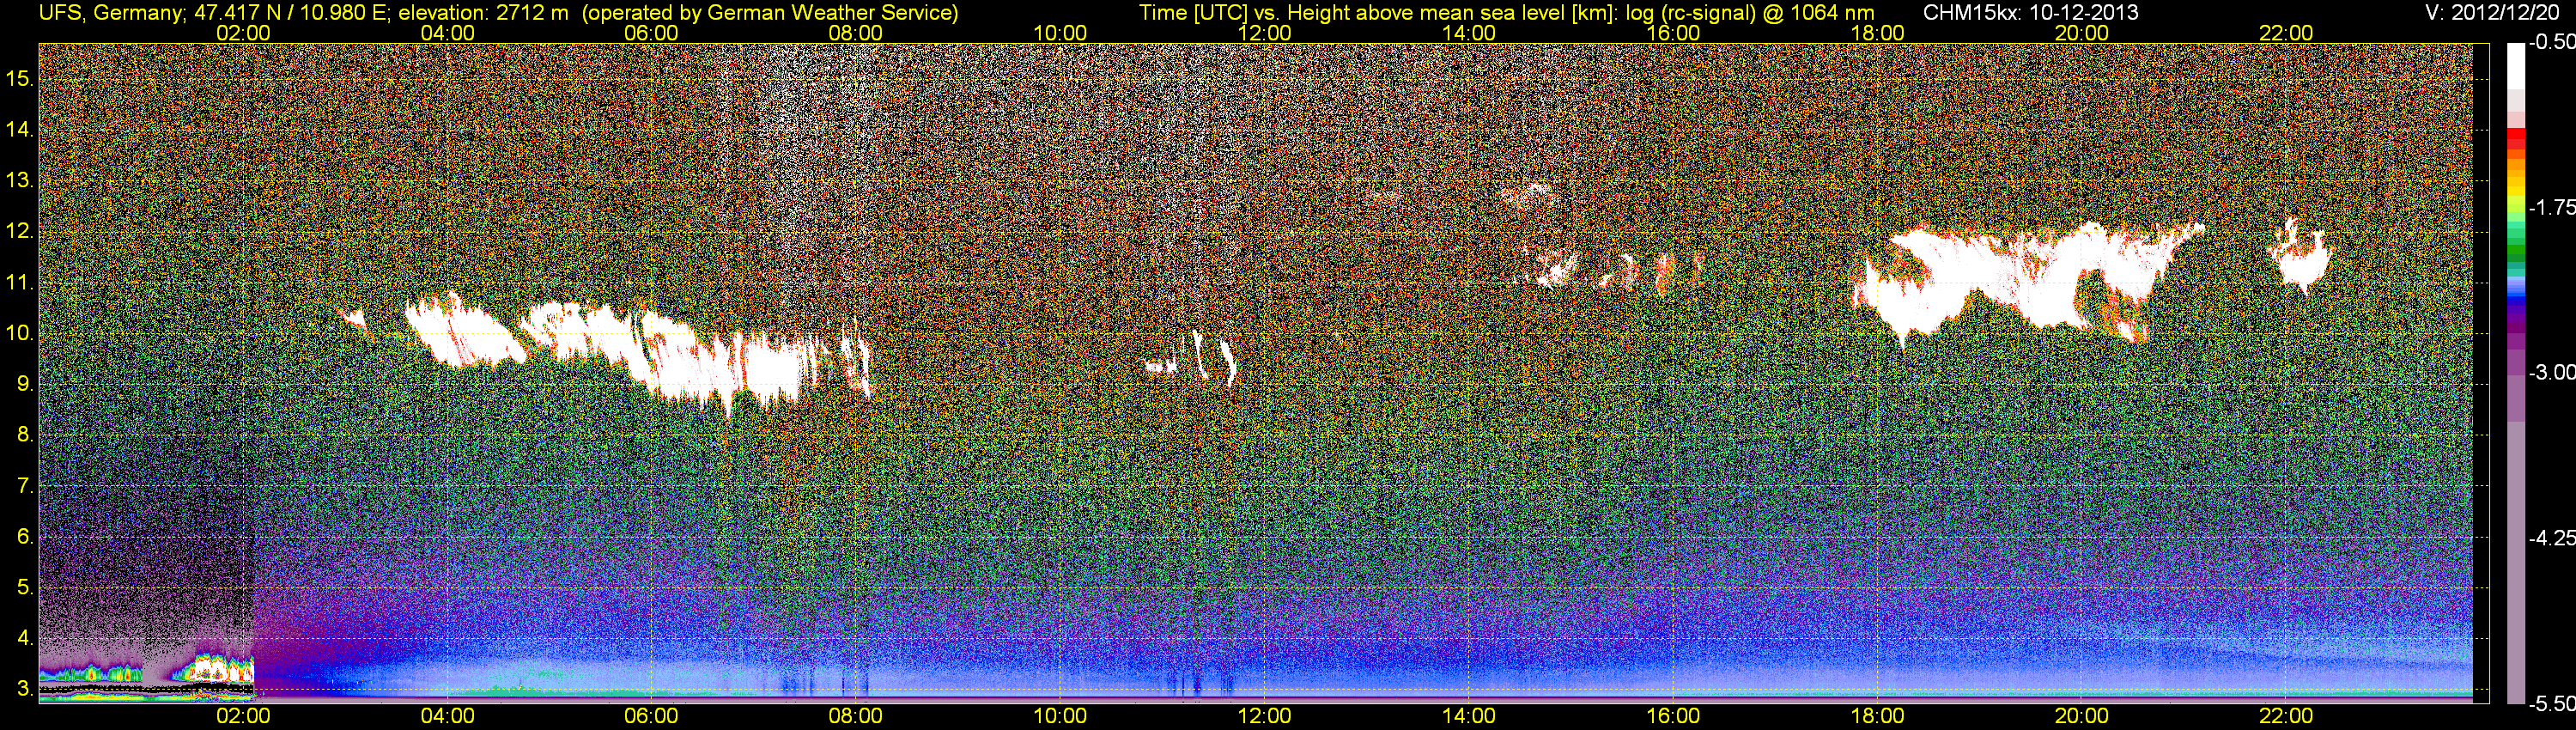Click the "-5.50" color scale value
Viewport: 2576px width, 730px height.
2552,704
